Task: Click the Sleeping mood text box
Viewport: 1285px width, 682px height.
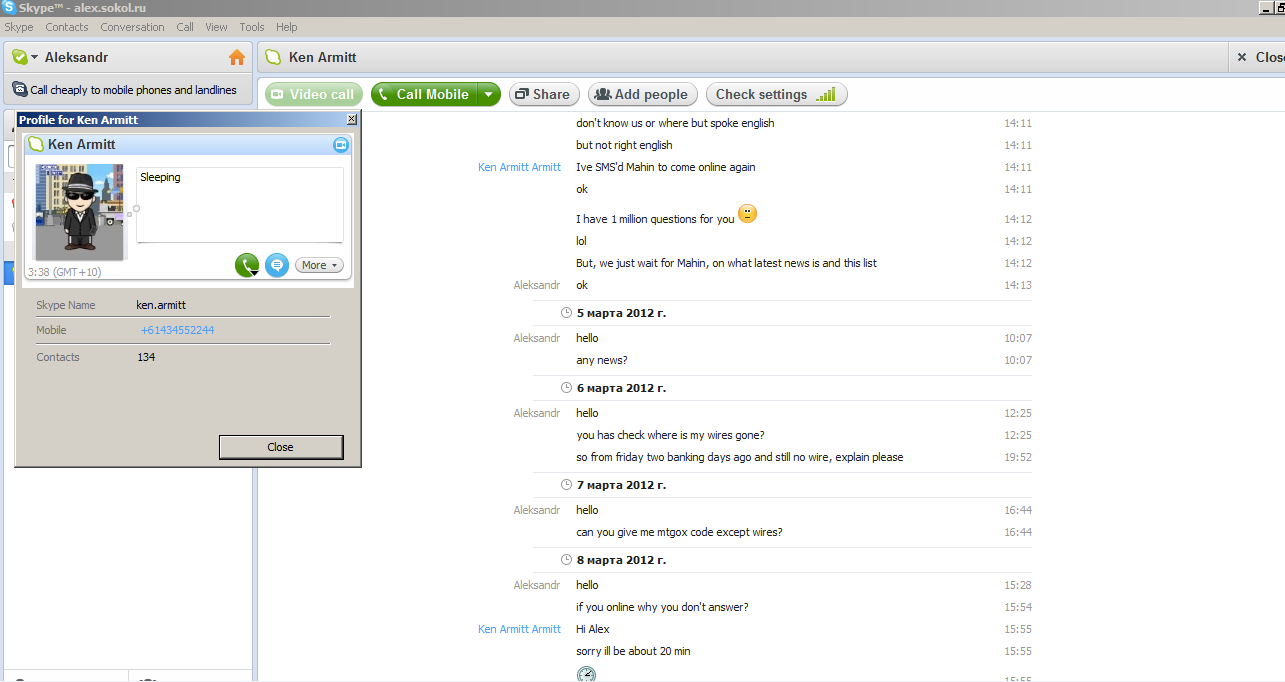Action: click(x=240, y=205)
